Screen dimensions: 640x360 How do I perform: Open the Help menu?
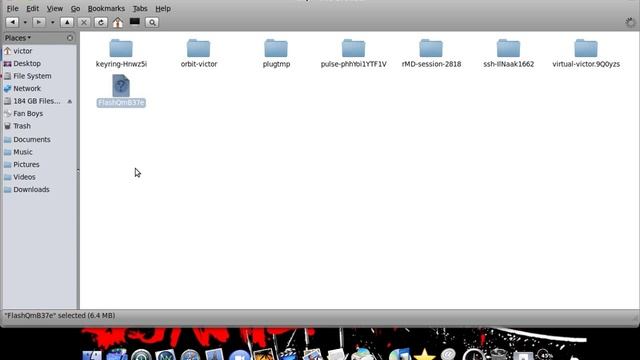click(163, 9)
